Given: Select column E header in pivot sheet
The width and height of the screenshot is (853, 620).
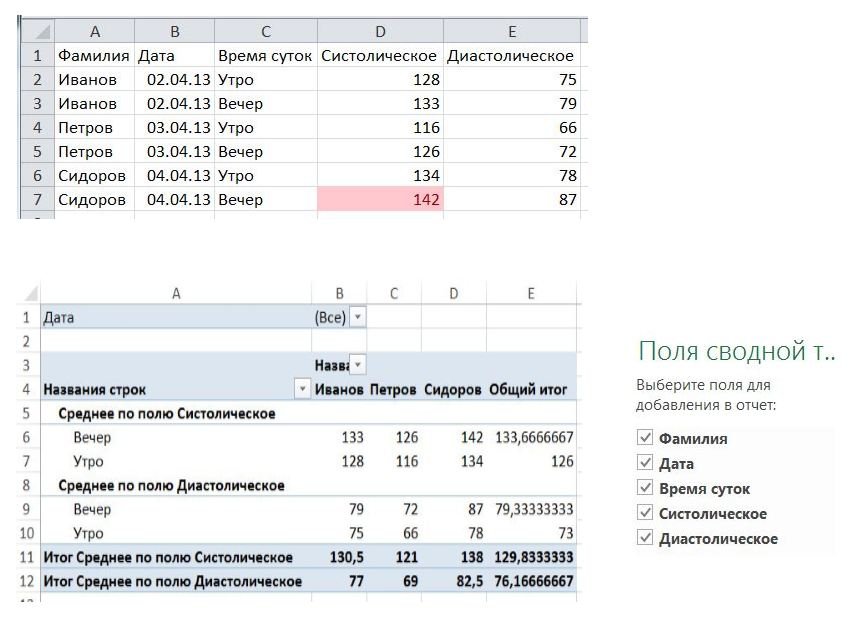Looking at the screenshot, I should [531, 293].
